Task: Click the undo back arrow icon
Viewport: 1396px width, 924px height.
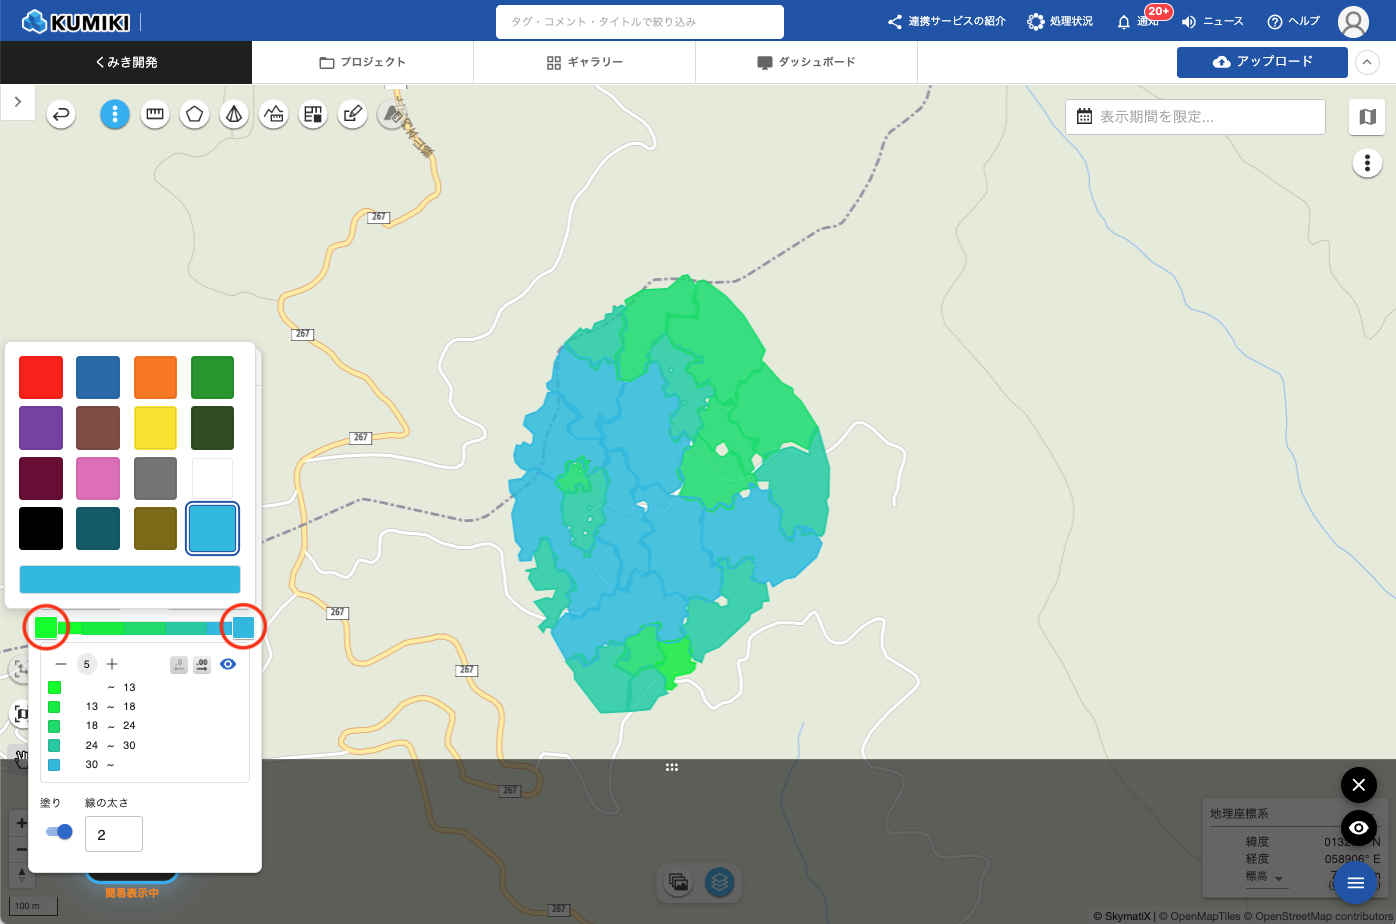Action: [62, 115]
